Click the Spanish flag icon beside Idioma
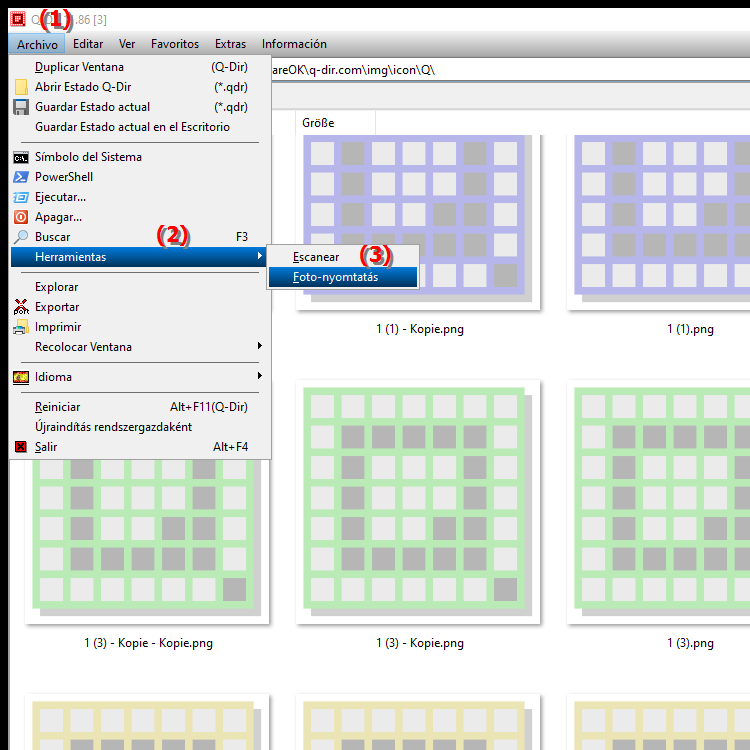 (x=21, y=377)
